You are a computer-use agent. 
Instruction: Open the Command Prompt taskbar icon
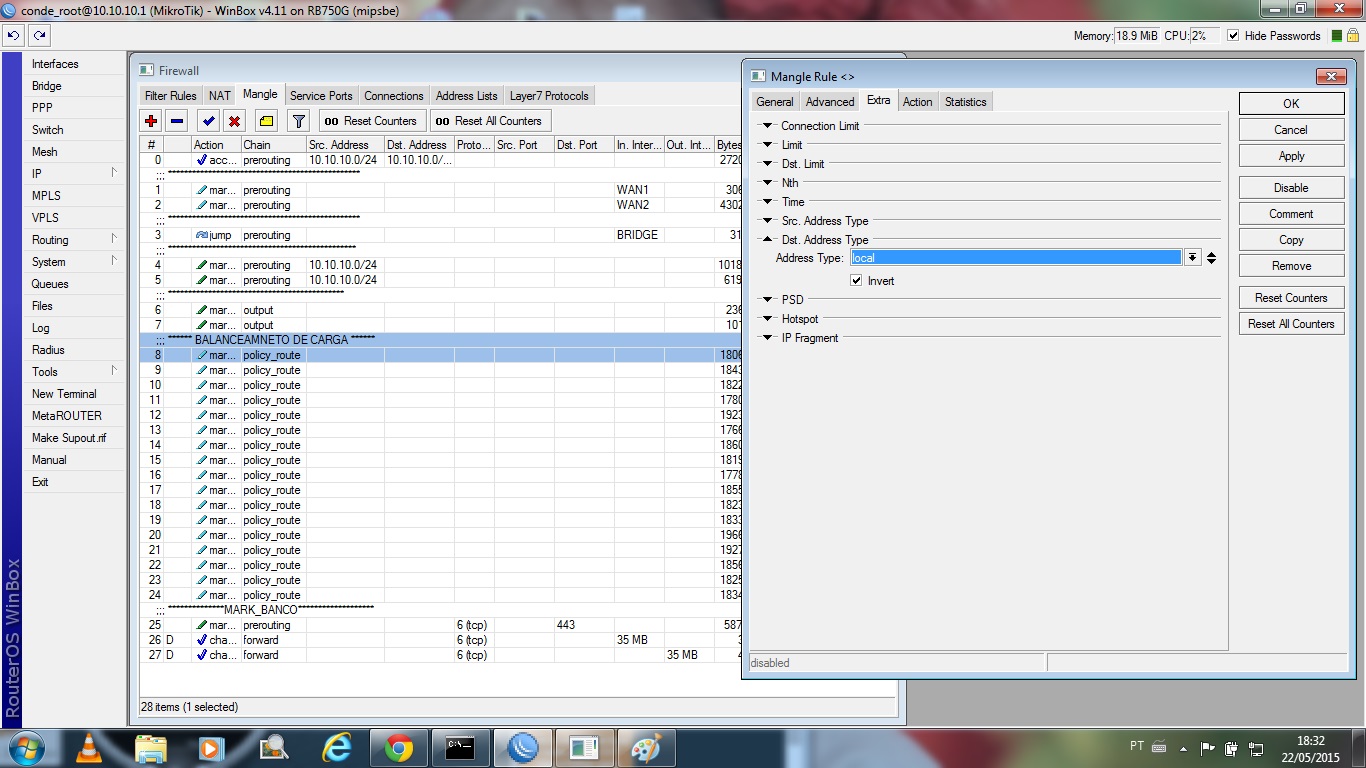461,748
